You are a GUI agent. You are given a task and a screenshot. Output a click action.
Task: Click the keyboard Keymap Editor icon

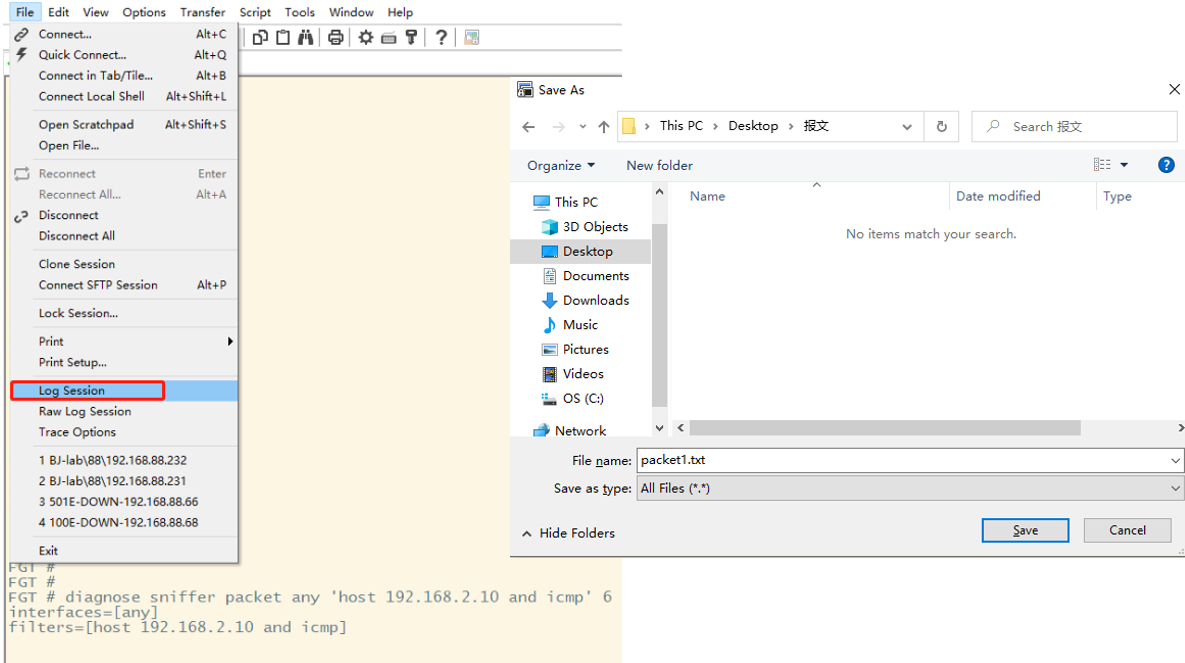[x=388, y=37]
